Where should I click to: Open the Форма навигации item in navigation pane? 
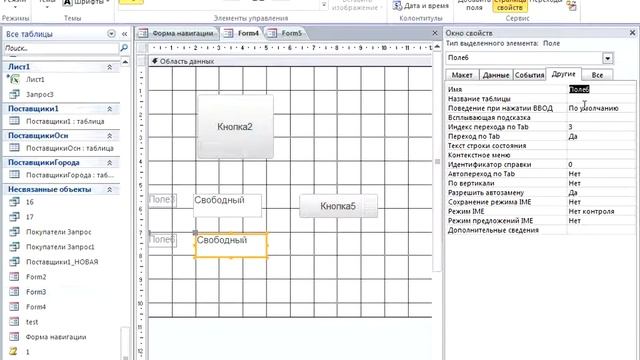click(x=56, y=337)
